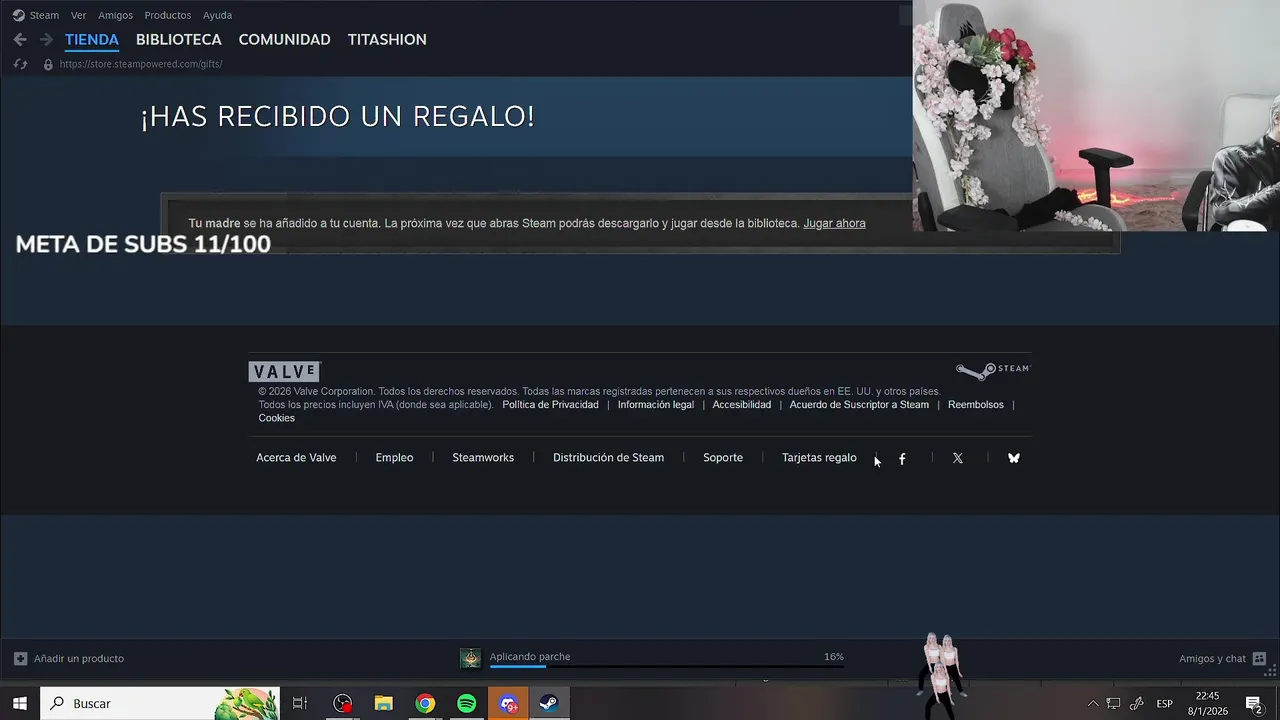This screenshot has height=720, width=1280.
Task: Open the Amigos y chat icon
Action: click(1259, 659)
